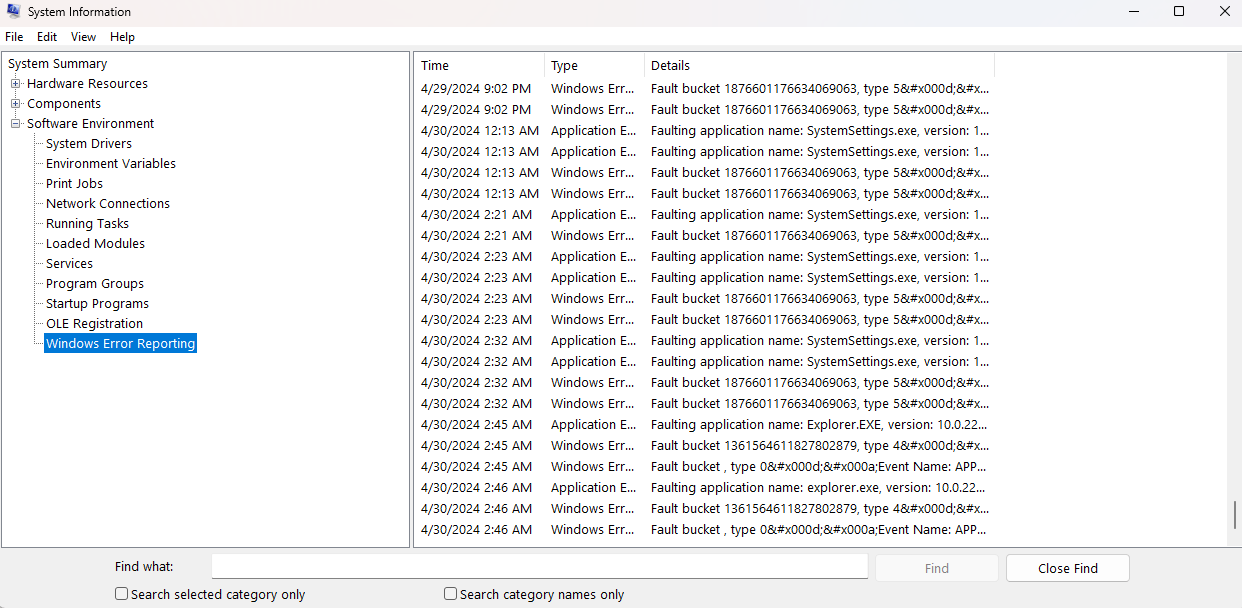Select first 4/29/2024 9:02 PM row
The height and width of the screenshot is (608, 1242).
704,89
